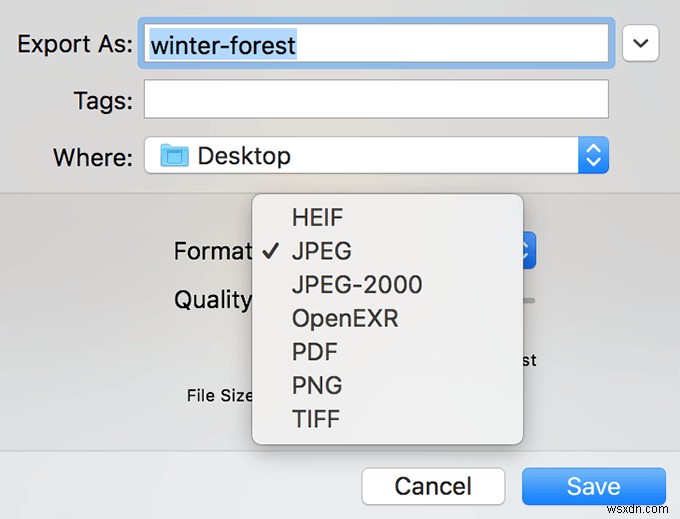
Task: Click the Format label text
Action: (212, 251)
